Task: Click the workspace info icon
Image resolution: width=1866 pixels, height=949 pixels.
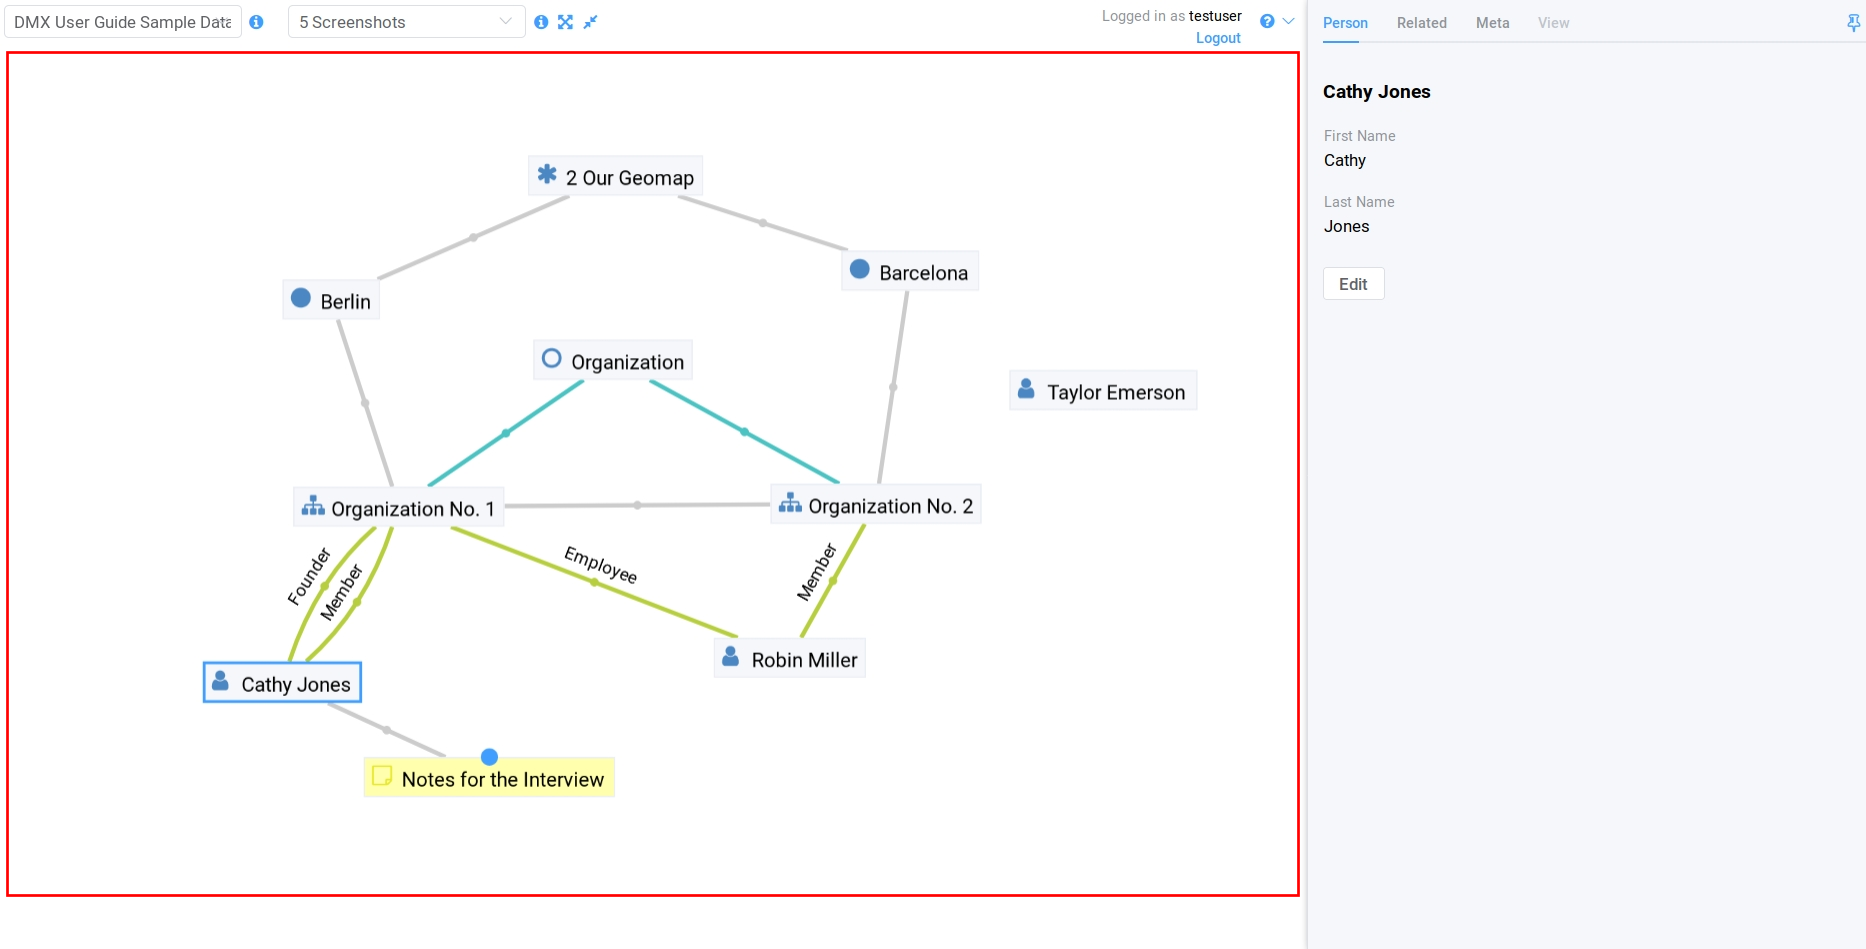Action: [257, 22]
